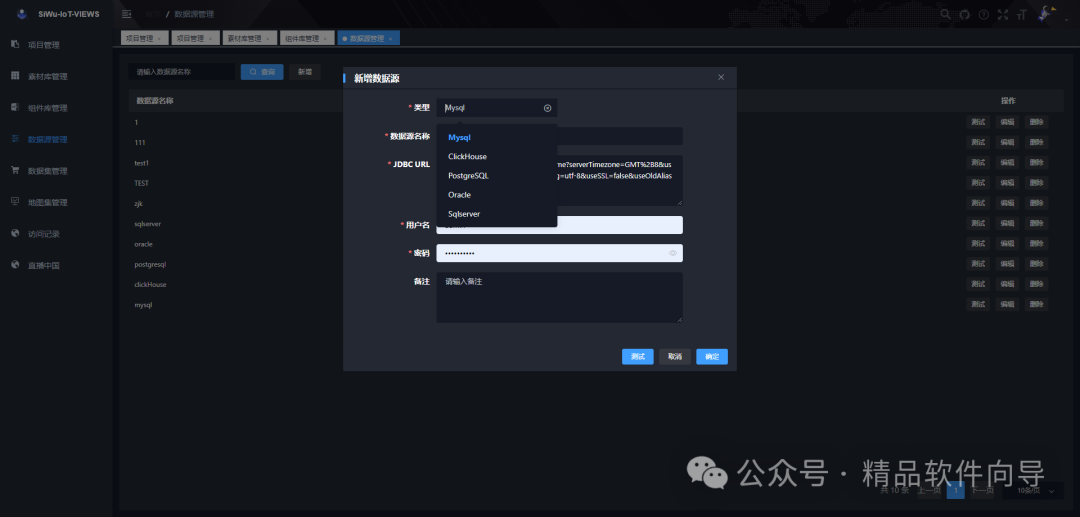Click the SiWu-IoT-VIEWS logo

58,14
